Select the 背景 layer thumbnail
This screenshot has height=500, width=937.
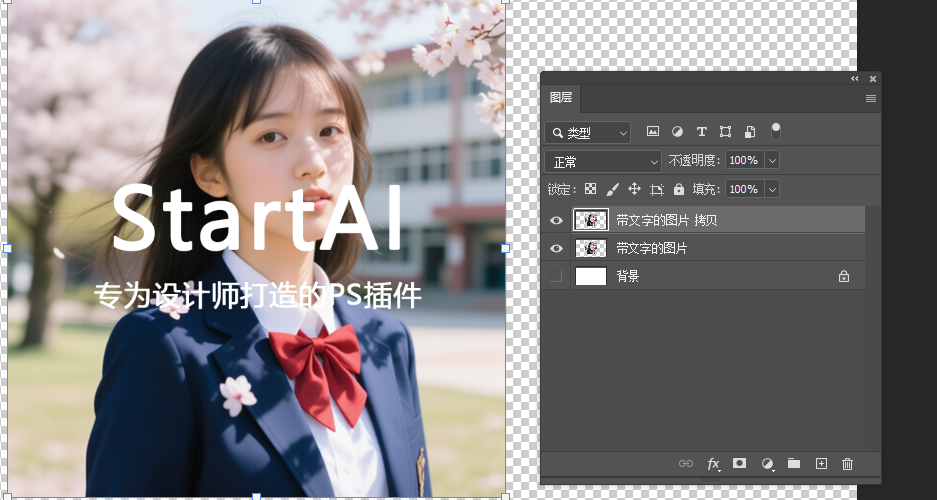click(591, 276)
